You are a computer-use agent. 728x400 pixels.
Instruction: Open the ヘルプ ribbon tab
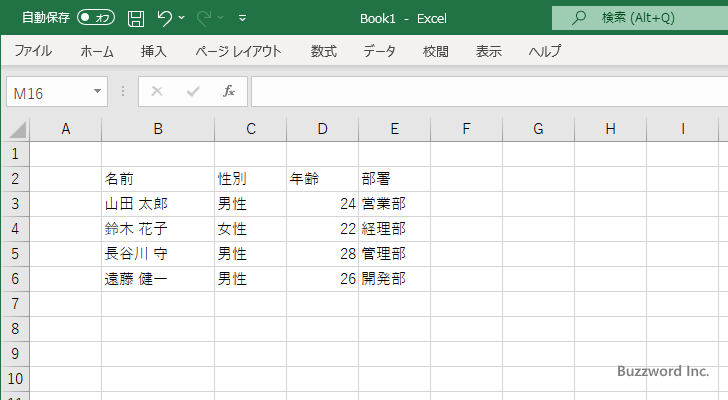point(545,51)
